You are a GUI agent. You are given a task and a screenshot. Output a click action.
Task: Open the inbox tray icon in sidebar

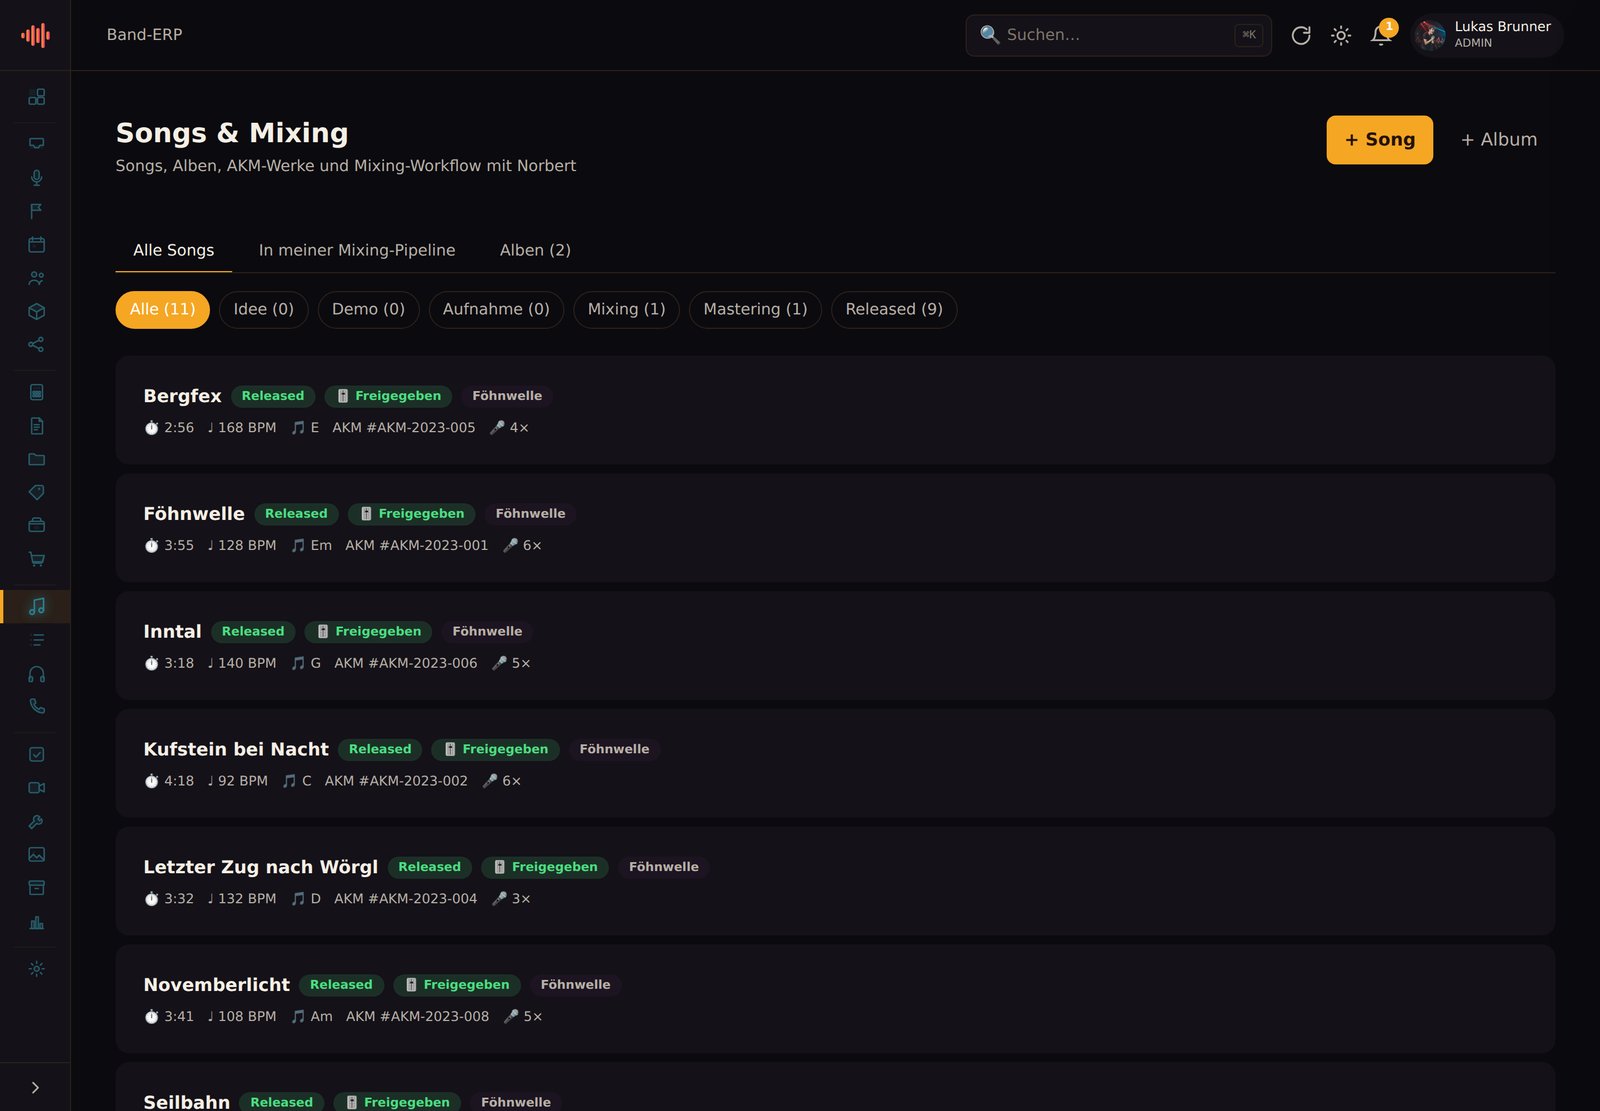point(36,143)
